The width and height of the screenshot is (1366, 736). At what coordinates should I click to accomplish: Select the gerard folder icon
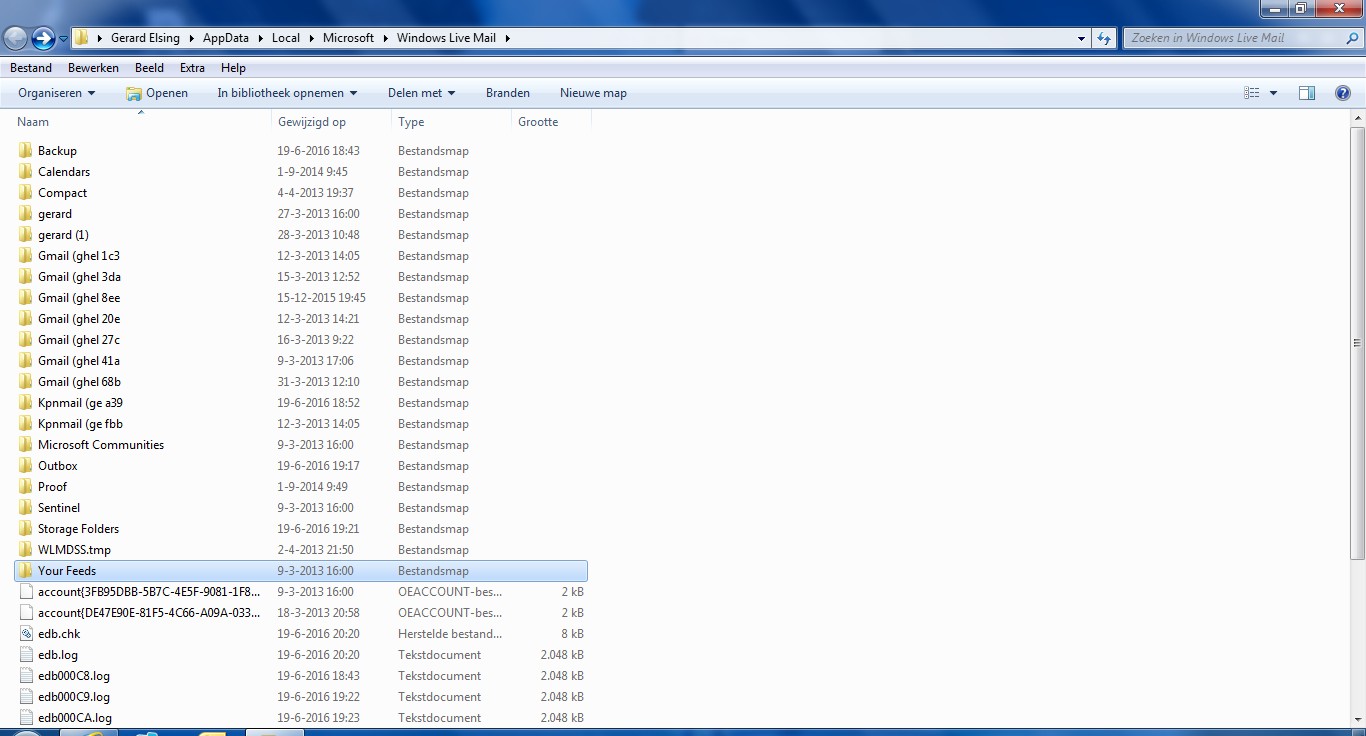click(26, 214)
